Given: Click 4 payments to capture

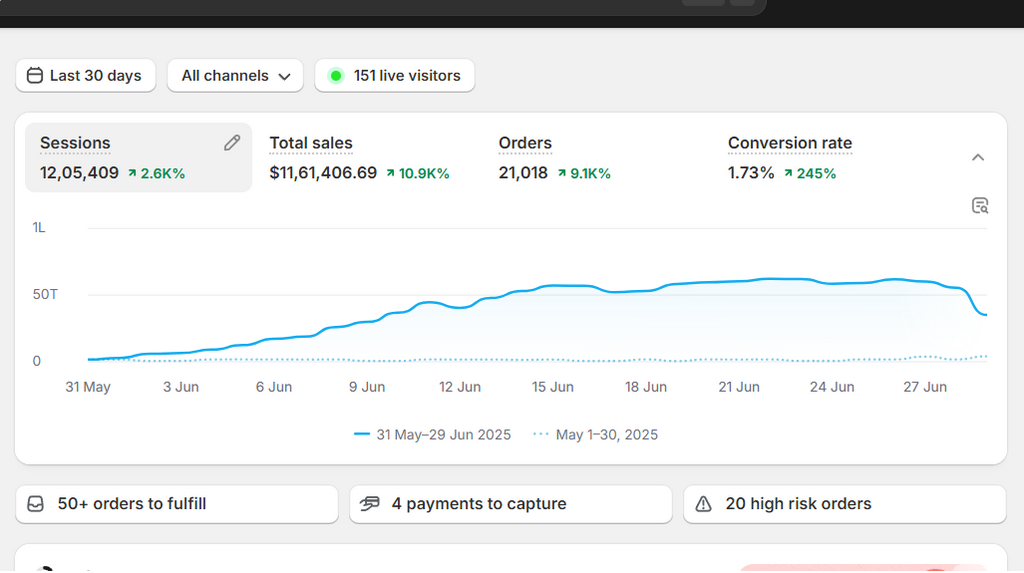Looking at the screenshot, I should 511,504.
